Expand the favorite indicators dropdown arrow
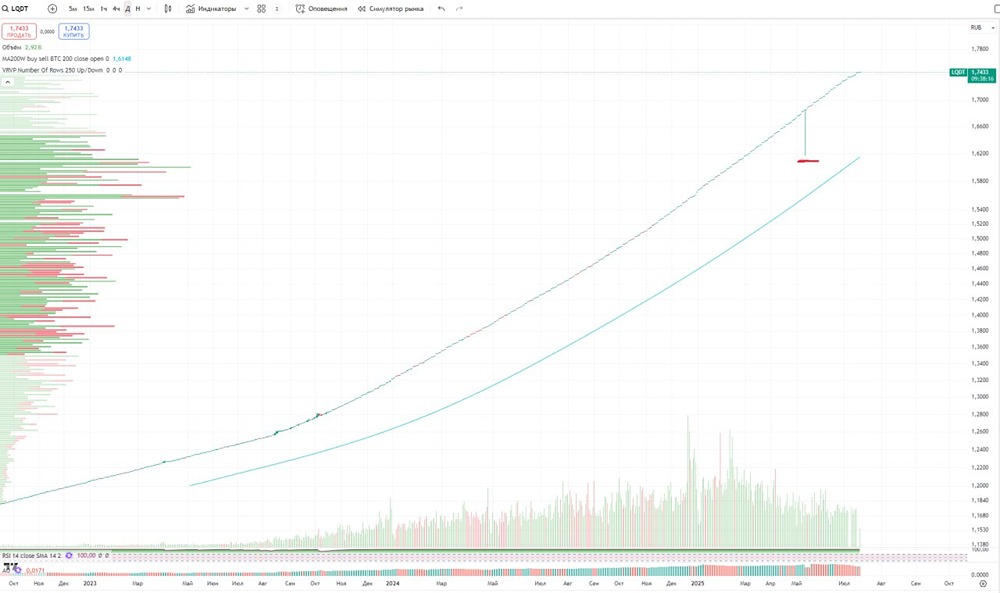1000x593 pixels. coord(247,9)
